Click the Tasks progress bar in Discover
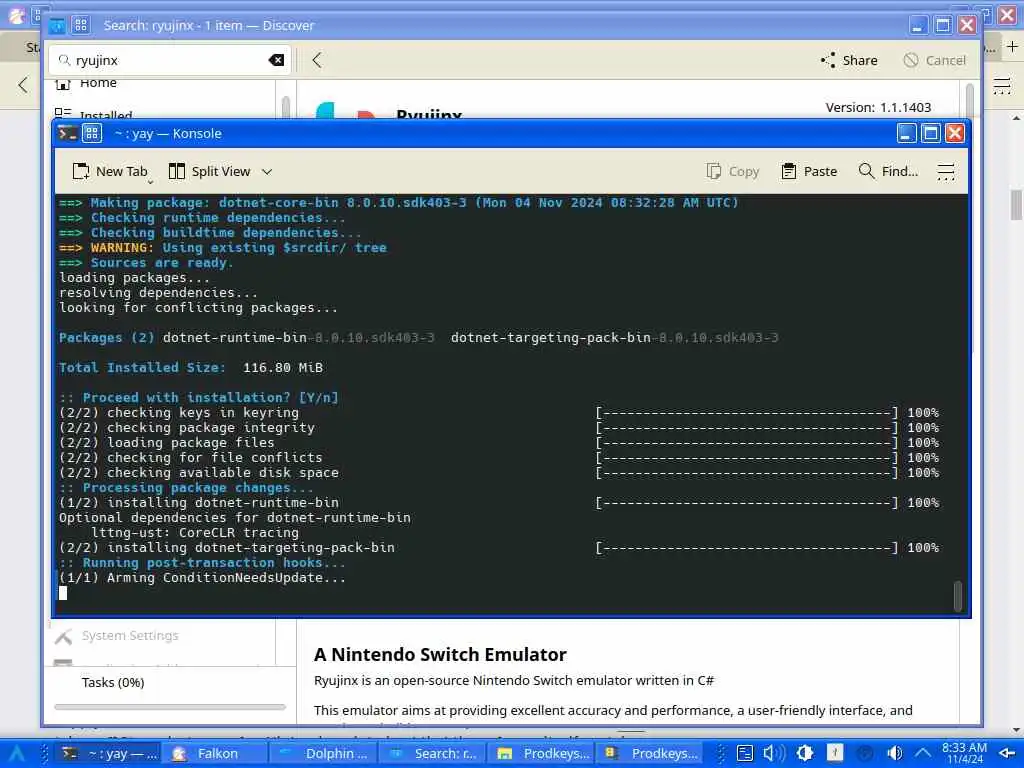Screen dimensions: 1024x768 click(x=170, y=707)
